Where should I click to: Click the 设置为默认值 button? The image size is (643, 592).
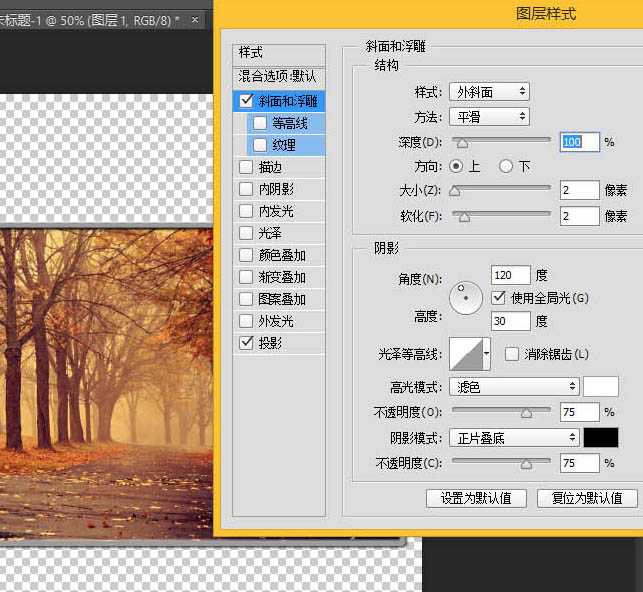pos(476,499)
